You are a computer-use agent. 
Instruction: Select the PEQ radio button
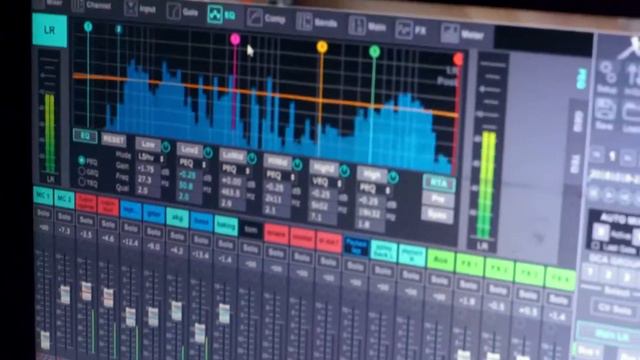click(x=82, y=160)
